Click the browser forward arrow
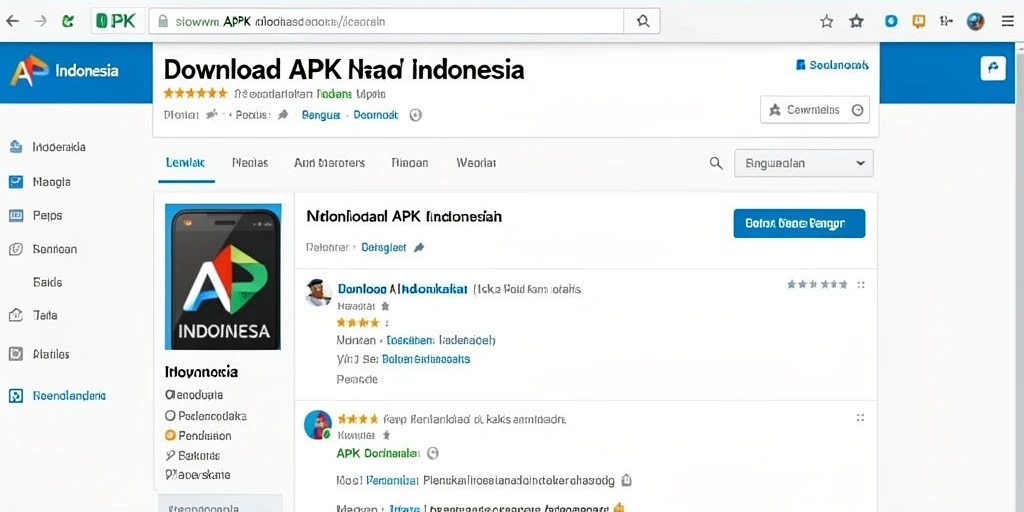The image size is (1024, 512). click(x=40, y=21)
